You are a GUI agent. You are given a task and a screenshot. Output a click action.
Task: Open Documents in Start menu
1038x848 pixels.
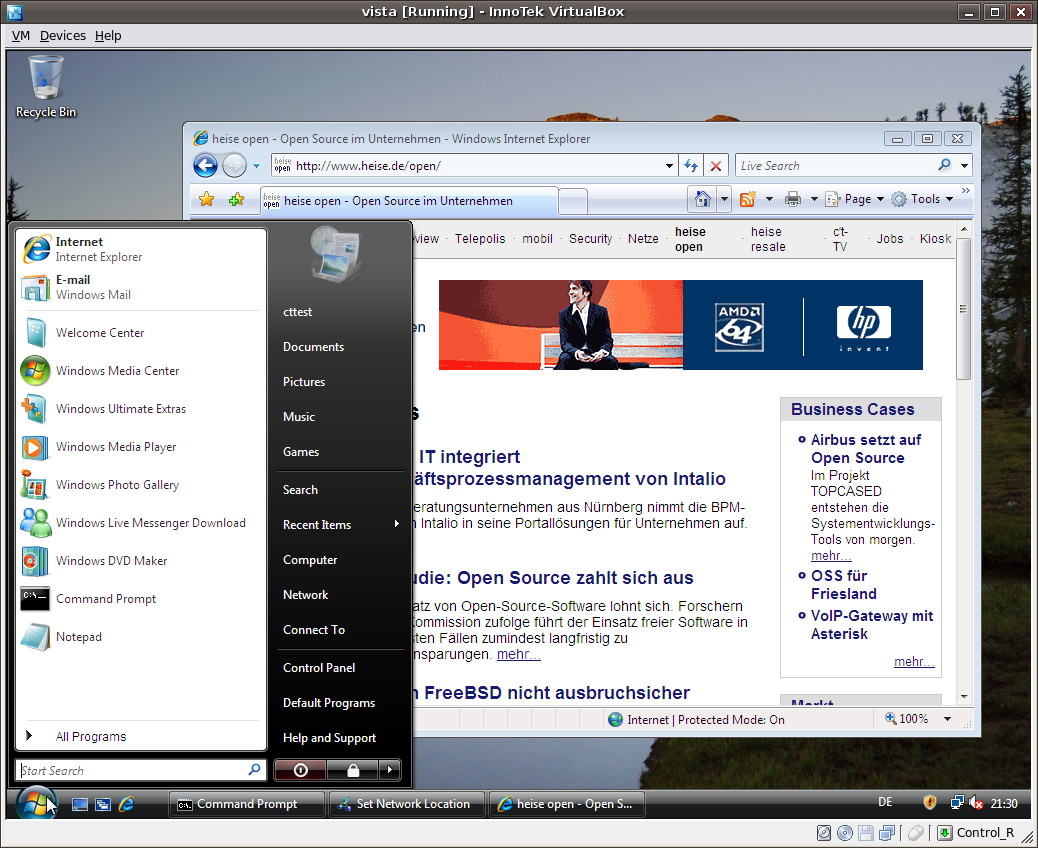[x=341, y=346]
